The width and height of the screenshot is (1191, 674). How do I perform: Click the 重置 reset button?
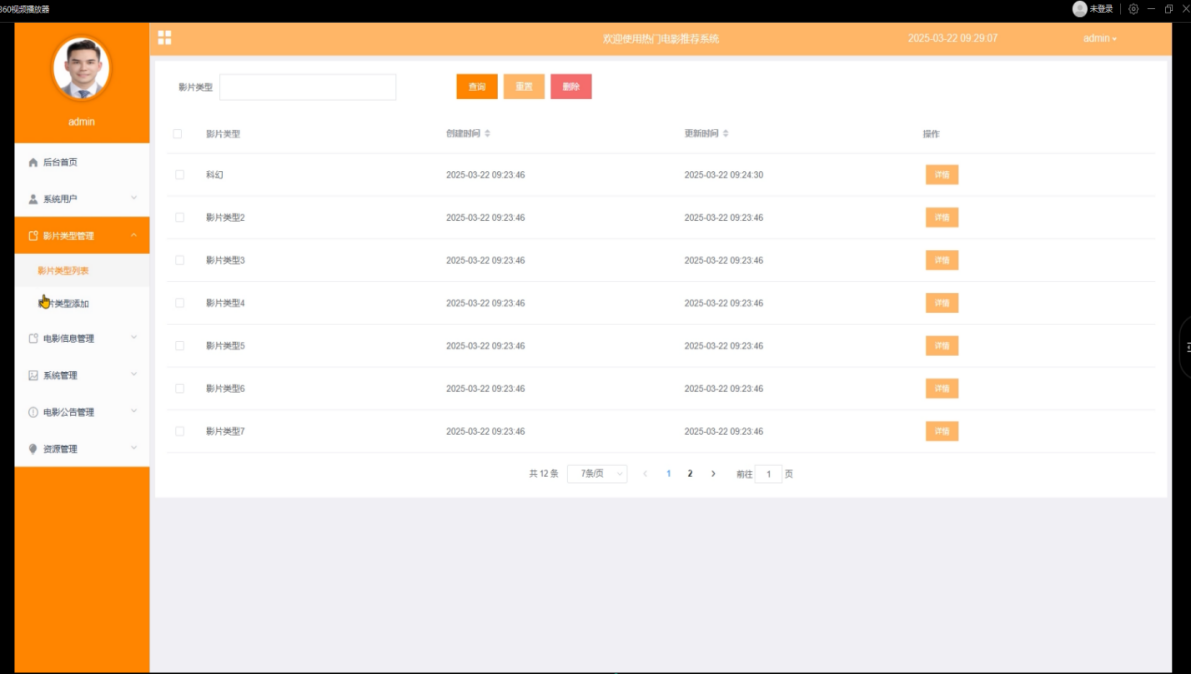click(x=524, y=87)
